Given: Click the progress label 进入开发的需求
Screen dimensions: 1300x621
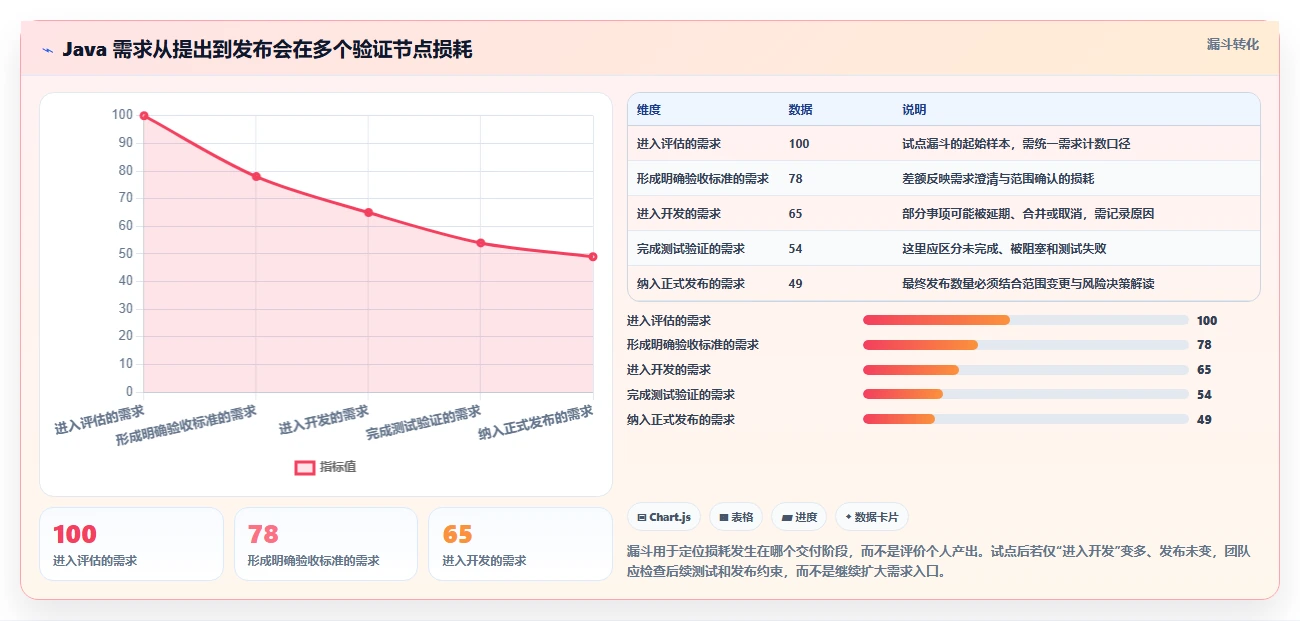Looking at the screenshot, I should click(x=669, y=370).
